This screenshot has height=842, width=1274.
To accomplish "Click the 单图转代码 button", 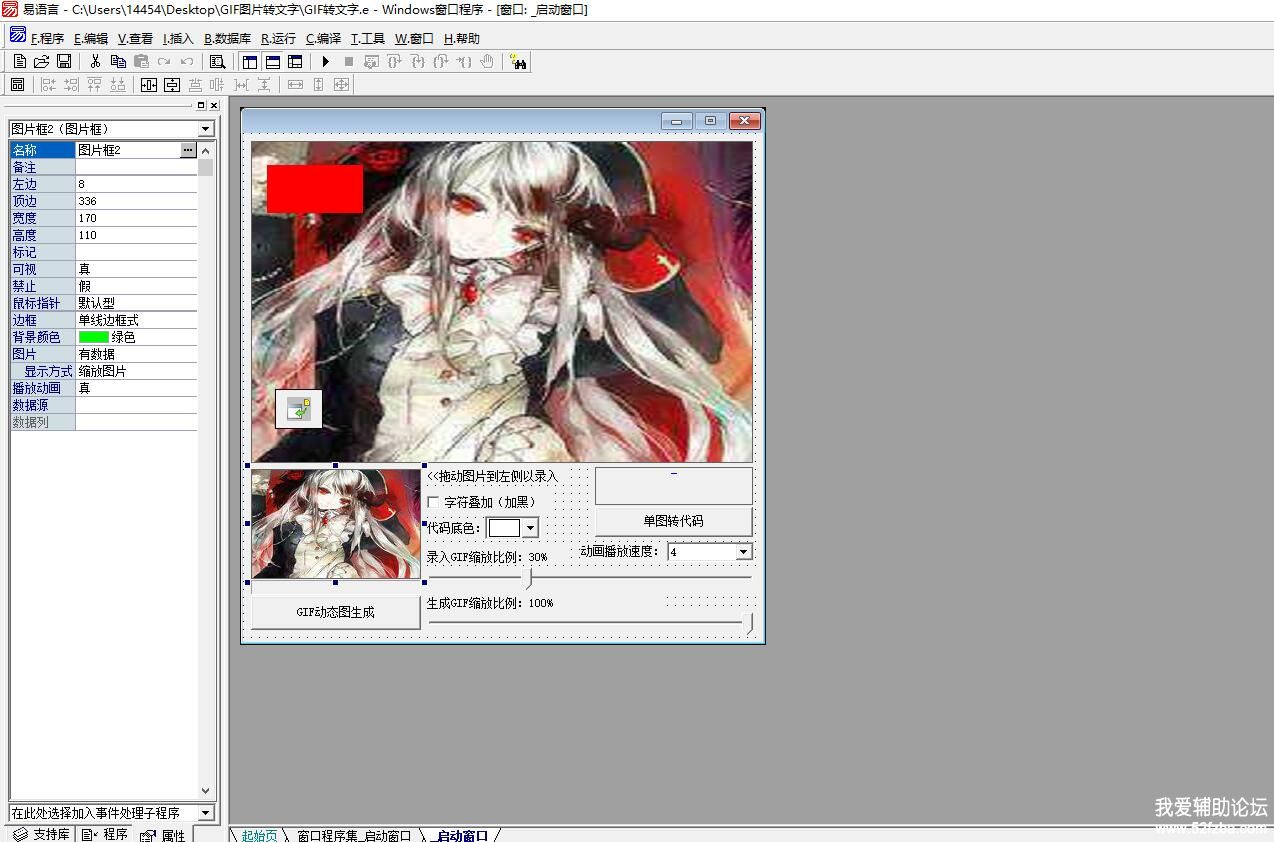I will pyautogui.click(x=673, y=521).
